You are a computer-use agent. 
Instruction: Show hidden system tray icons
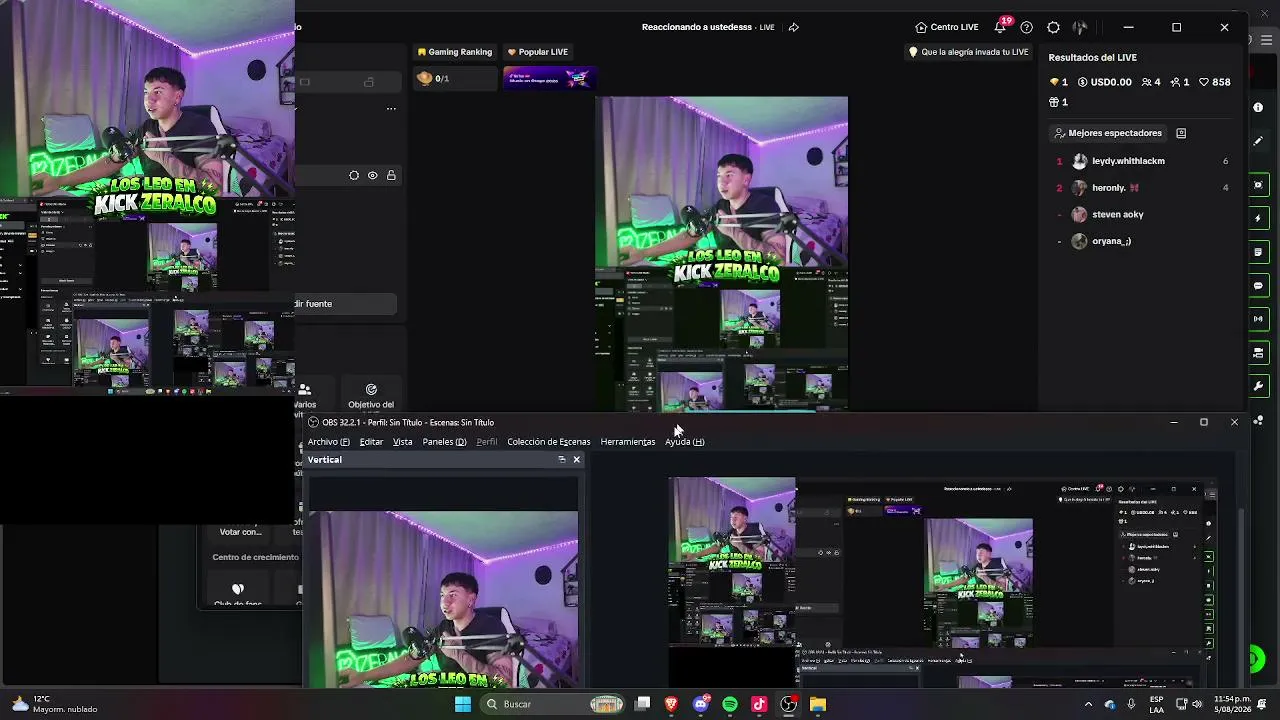(x=1088, y=704)
